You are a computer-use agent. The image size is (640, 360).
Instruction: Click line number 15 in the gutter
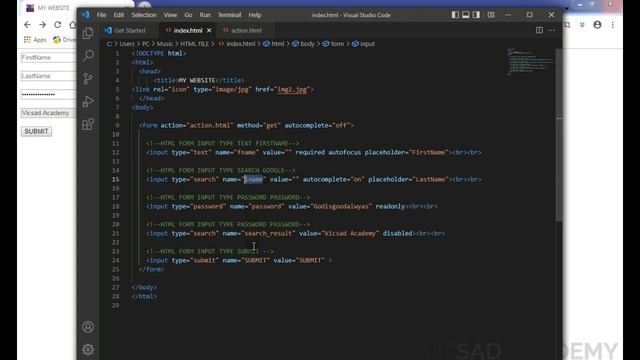pyautogui.click(x=116, y=179)
